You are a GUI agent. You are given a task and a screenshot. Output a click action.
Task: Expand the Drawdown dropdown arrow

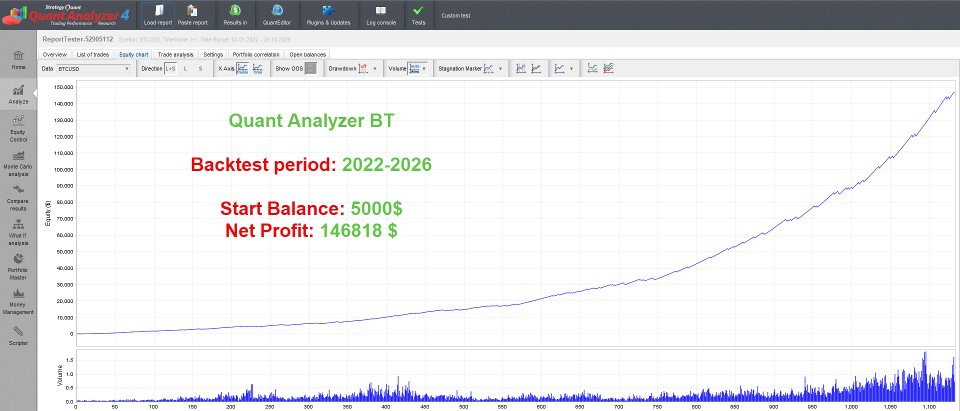[x=375, y=69]
